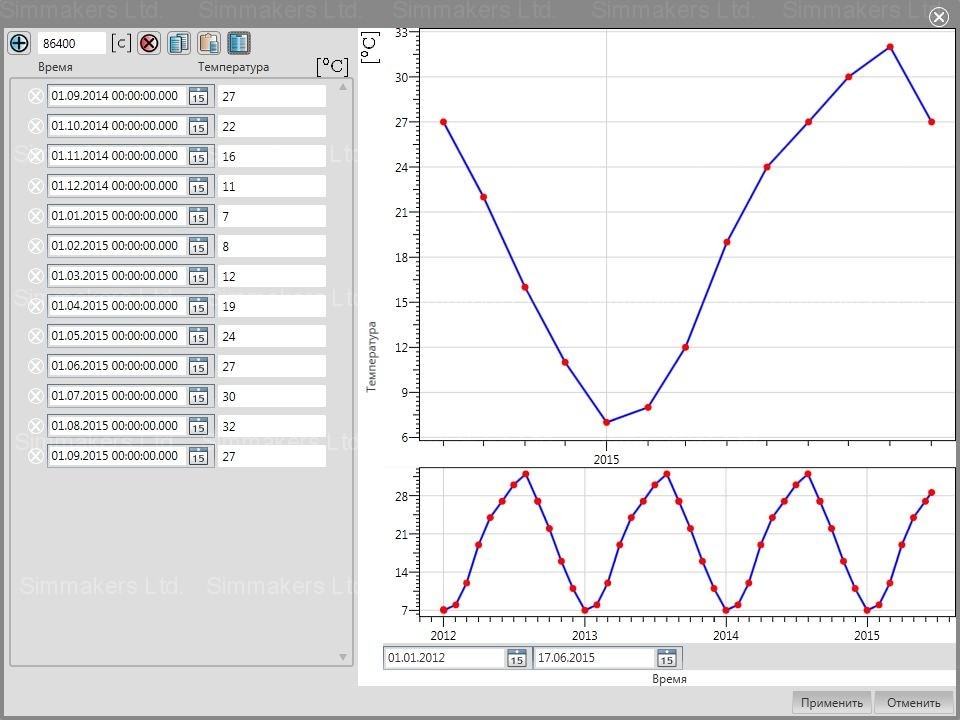Close the dialog with top-right X

[x=939, y=17]
